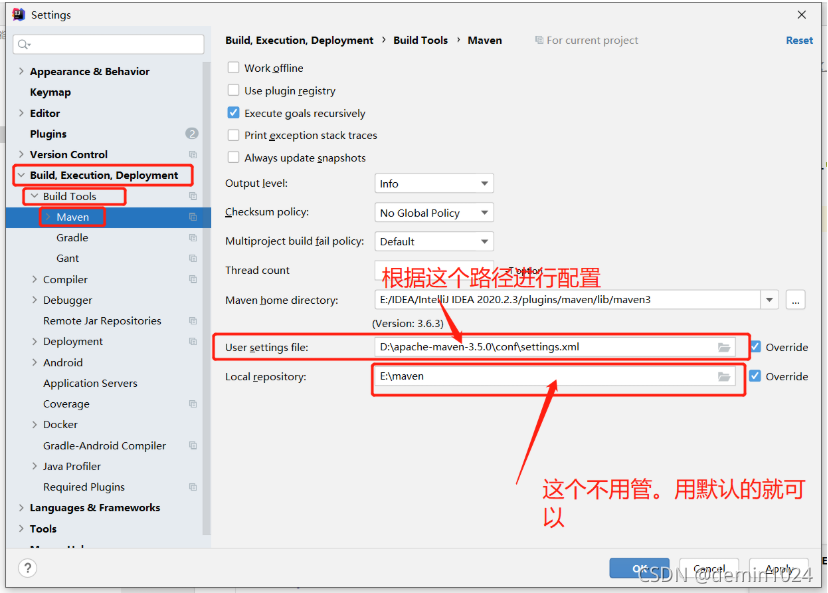Expand the Editor section
Screen dimensions: 828x593
[21, 113]
